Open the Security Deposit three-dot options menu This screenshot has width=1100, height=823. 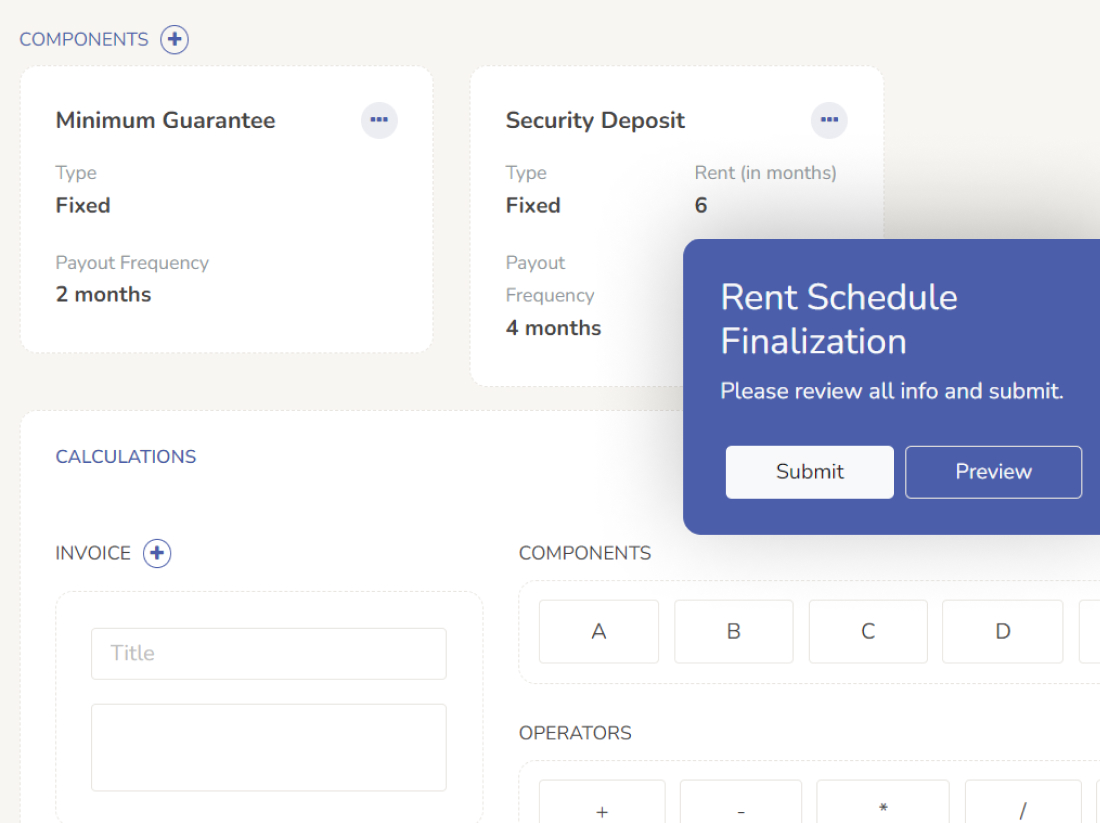[829, 120]
